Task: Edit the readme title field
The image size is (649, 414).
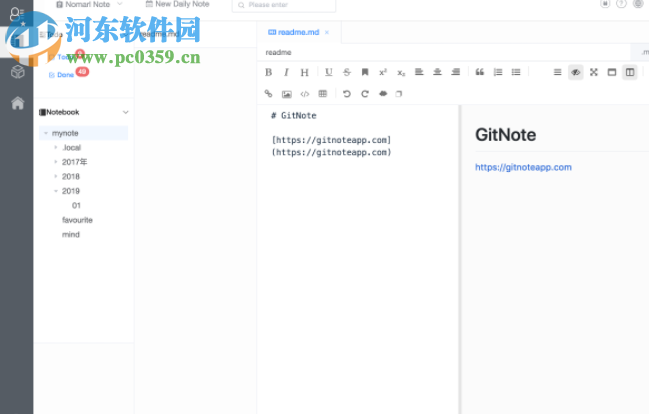Action: pos(443,53)
